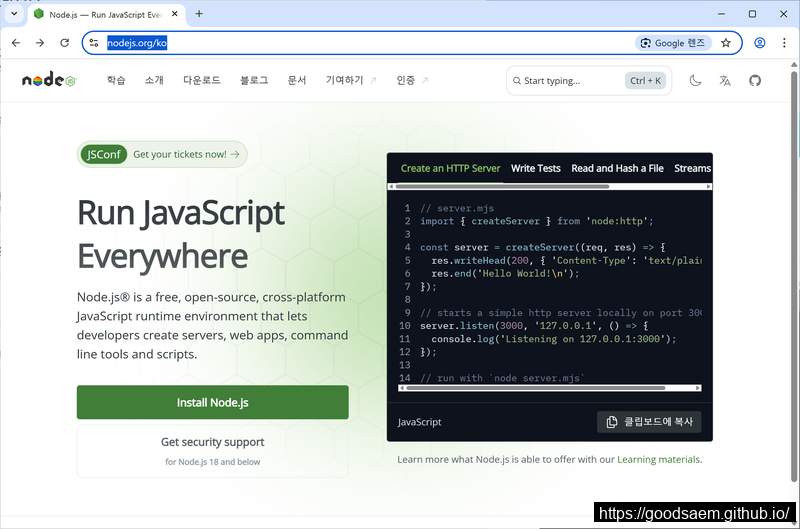The height and width of the screenshot is (529, 800).
Task: Open the tab search dropdown arrow
Action: point(14,14)
